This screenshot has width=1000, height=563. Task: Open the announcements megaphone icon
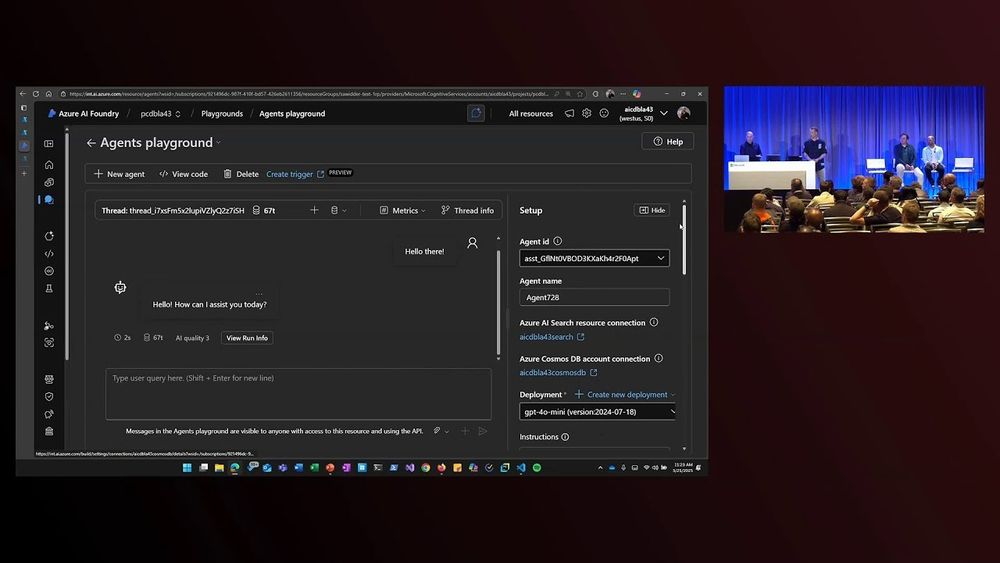(570, 113)
